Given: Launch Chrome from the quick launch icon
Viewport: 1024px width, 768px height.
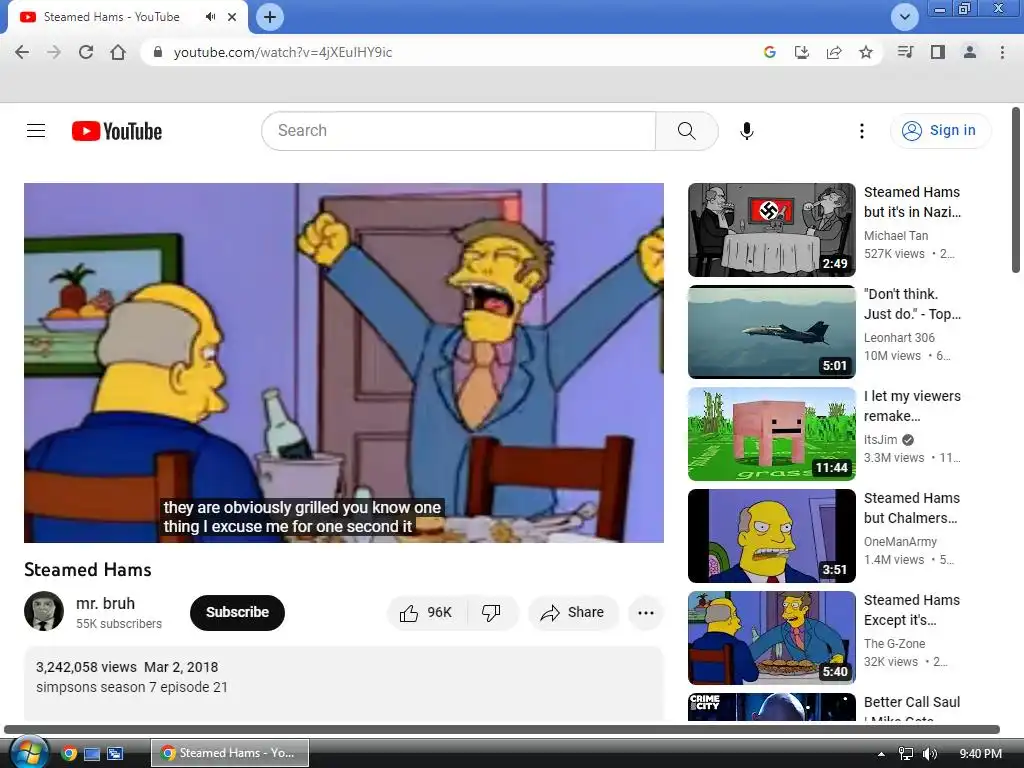Looking at the screenshot, I should [69, 754].
